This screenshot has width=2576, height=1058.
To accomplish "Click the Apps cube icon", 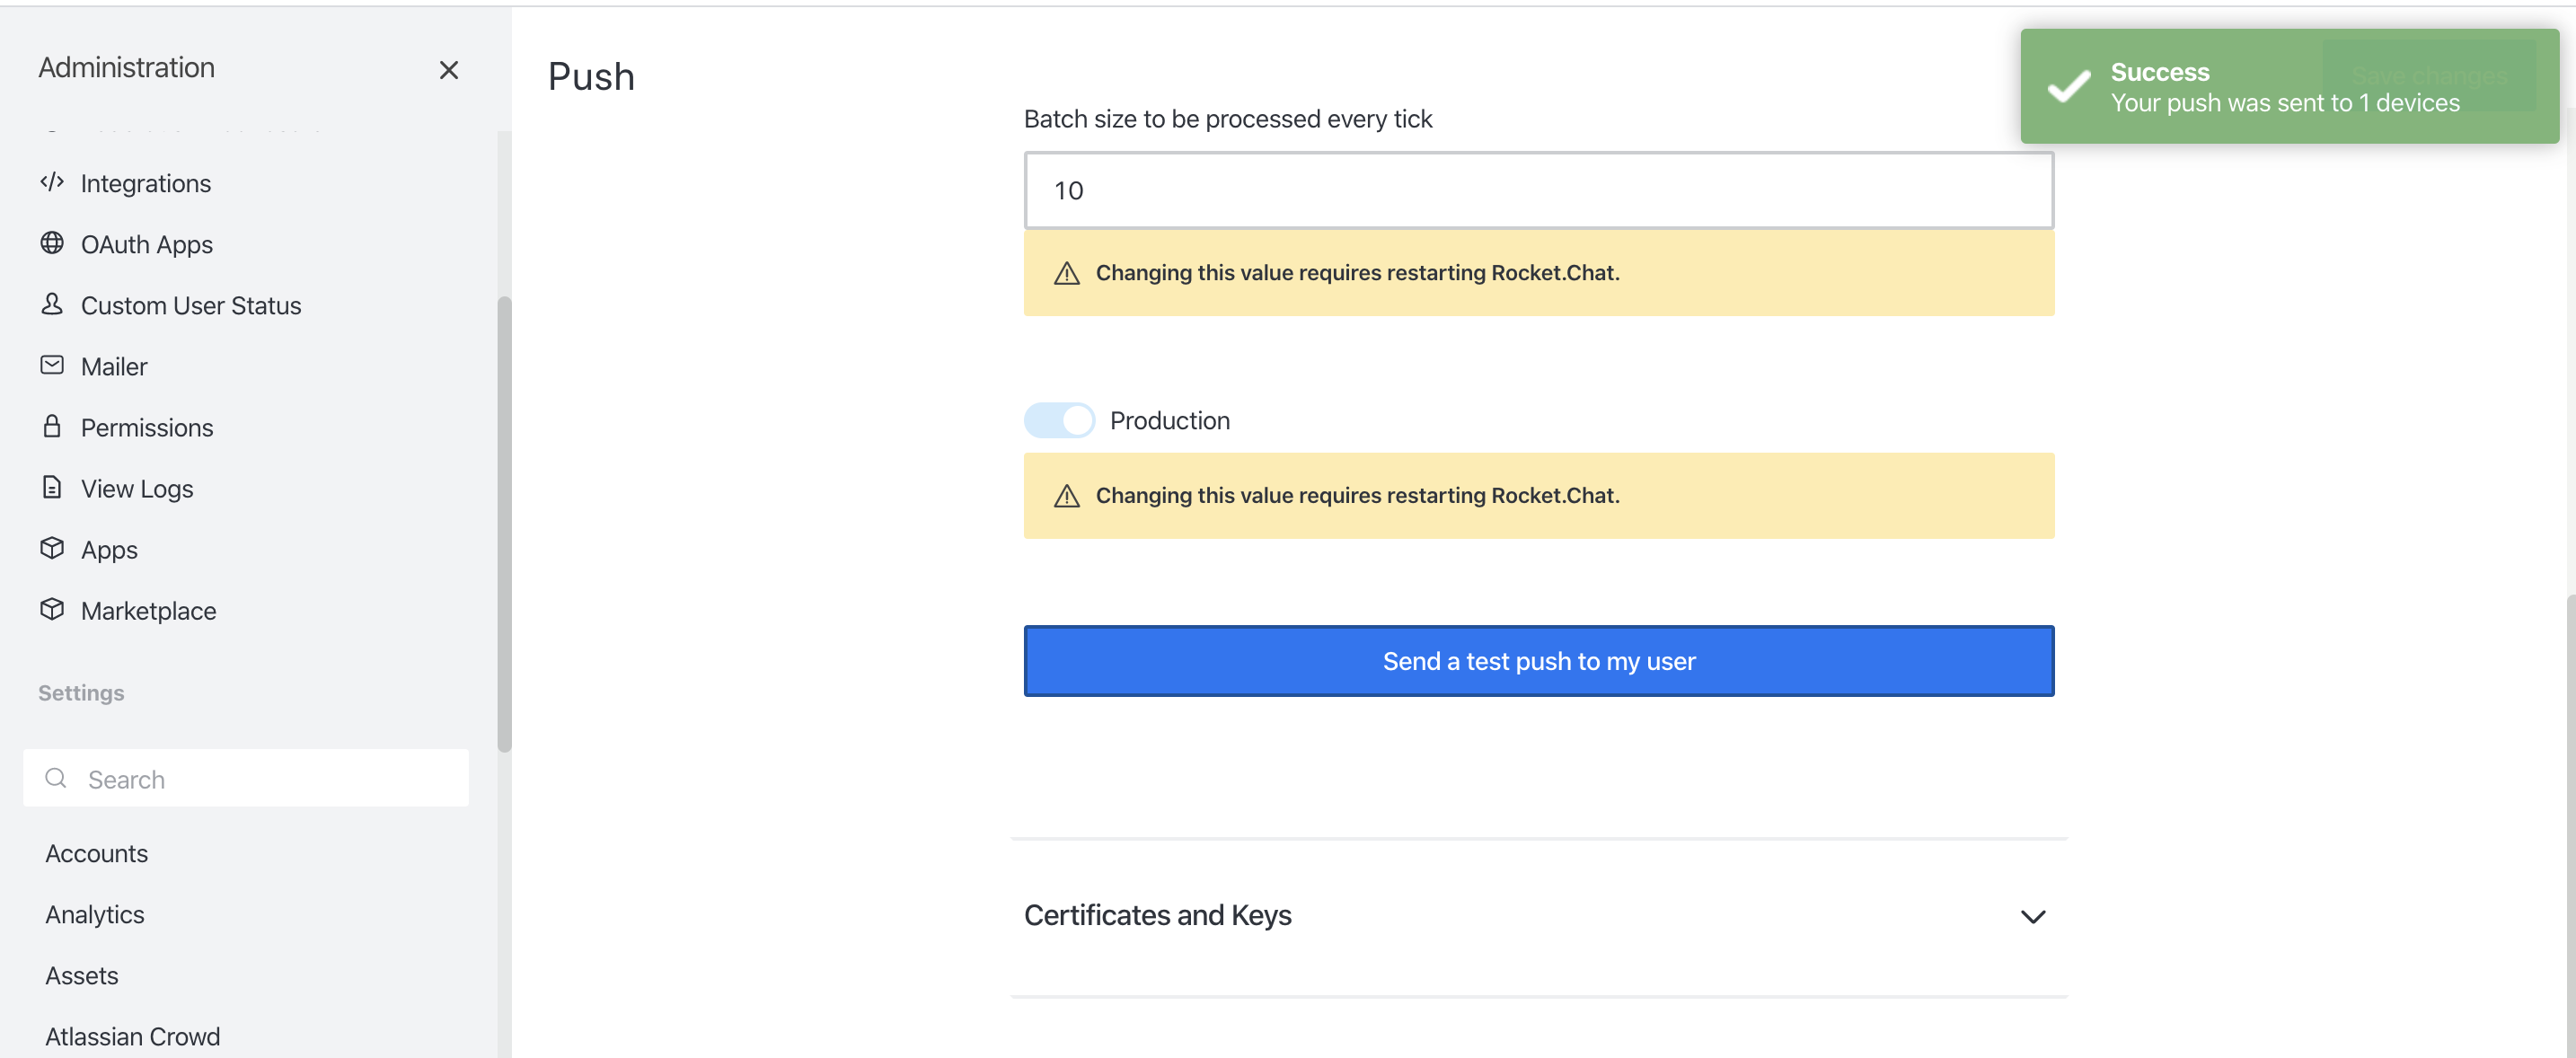I will (52, 548).
